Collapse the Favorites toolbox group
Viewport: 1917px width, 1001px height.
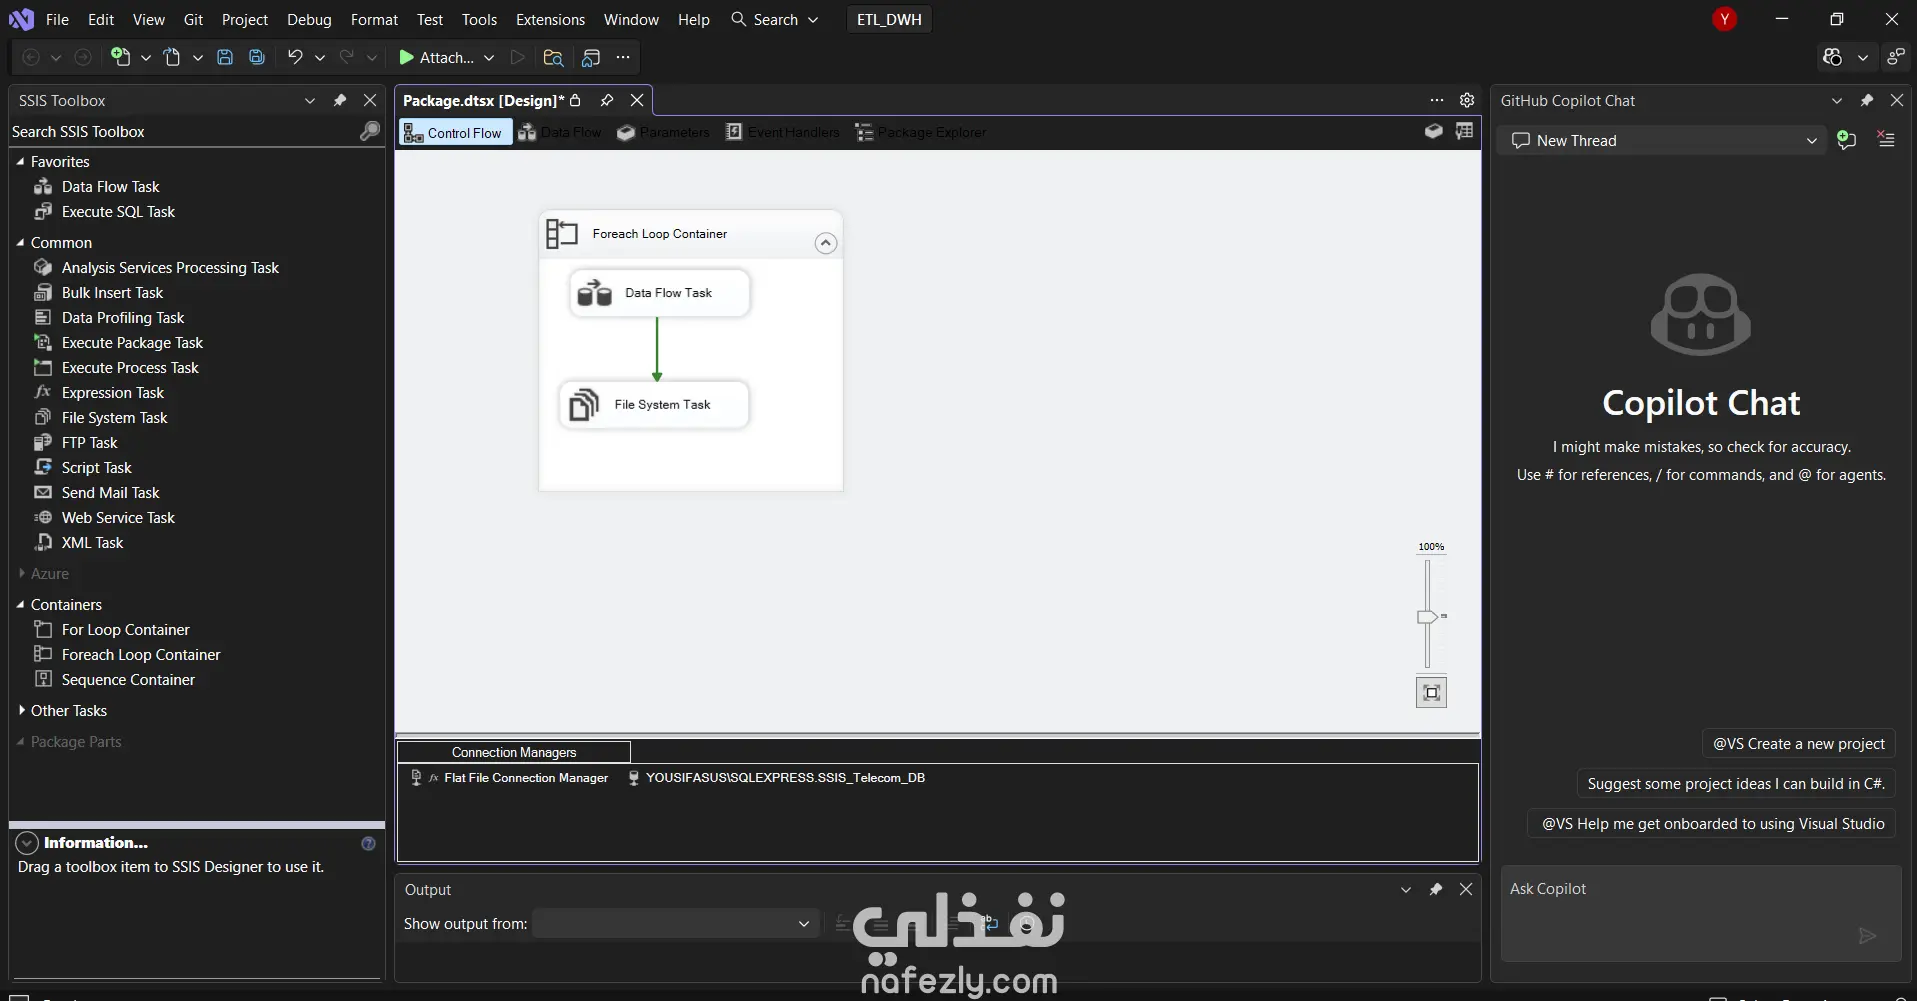pyautogui.click(x=20, y=161)
